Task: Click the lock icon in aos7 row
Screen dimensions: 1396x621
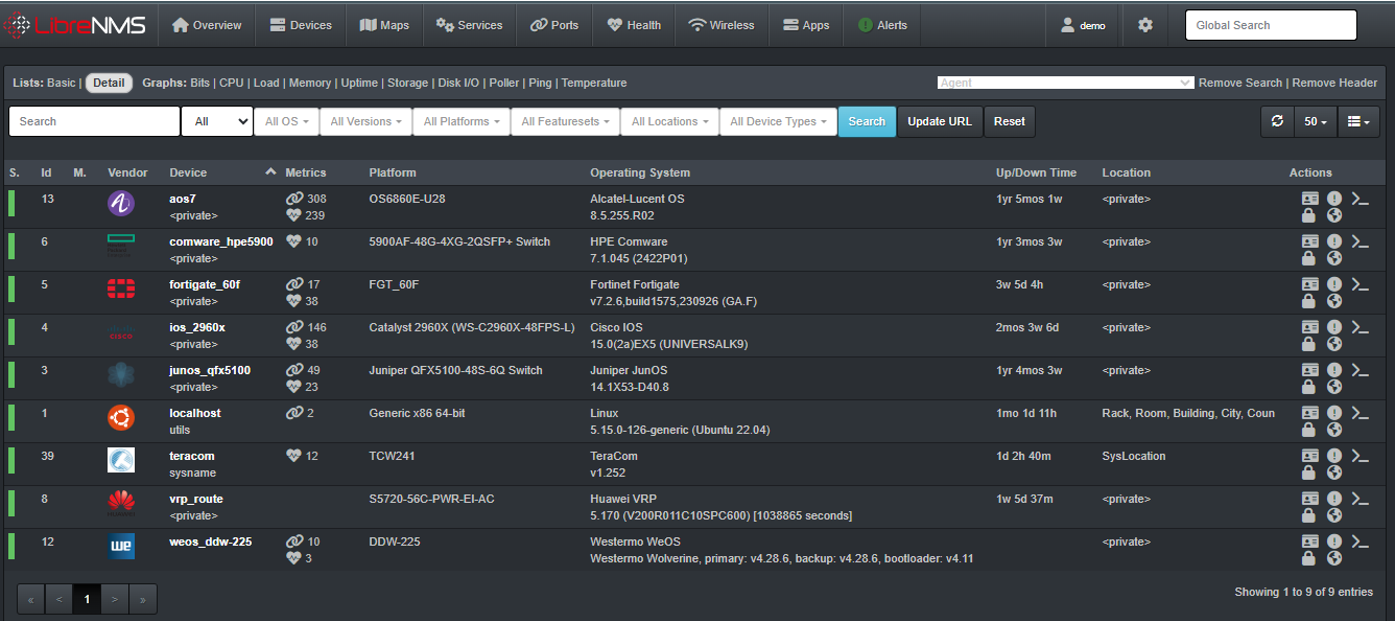Action: click(1309, 216)
